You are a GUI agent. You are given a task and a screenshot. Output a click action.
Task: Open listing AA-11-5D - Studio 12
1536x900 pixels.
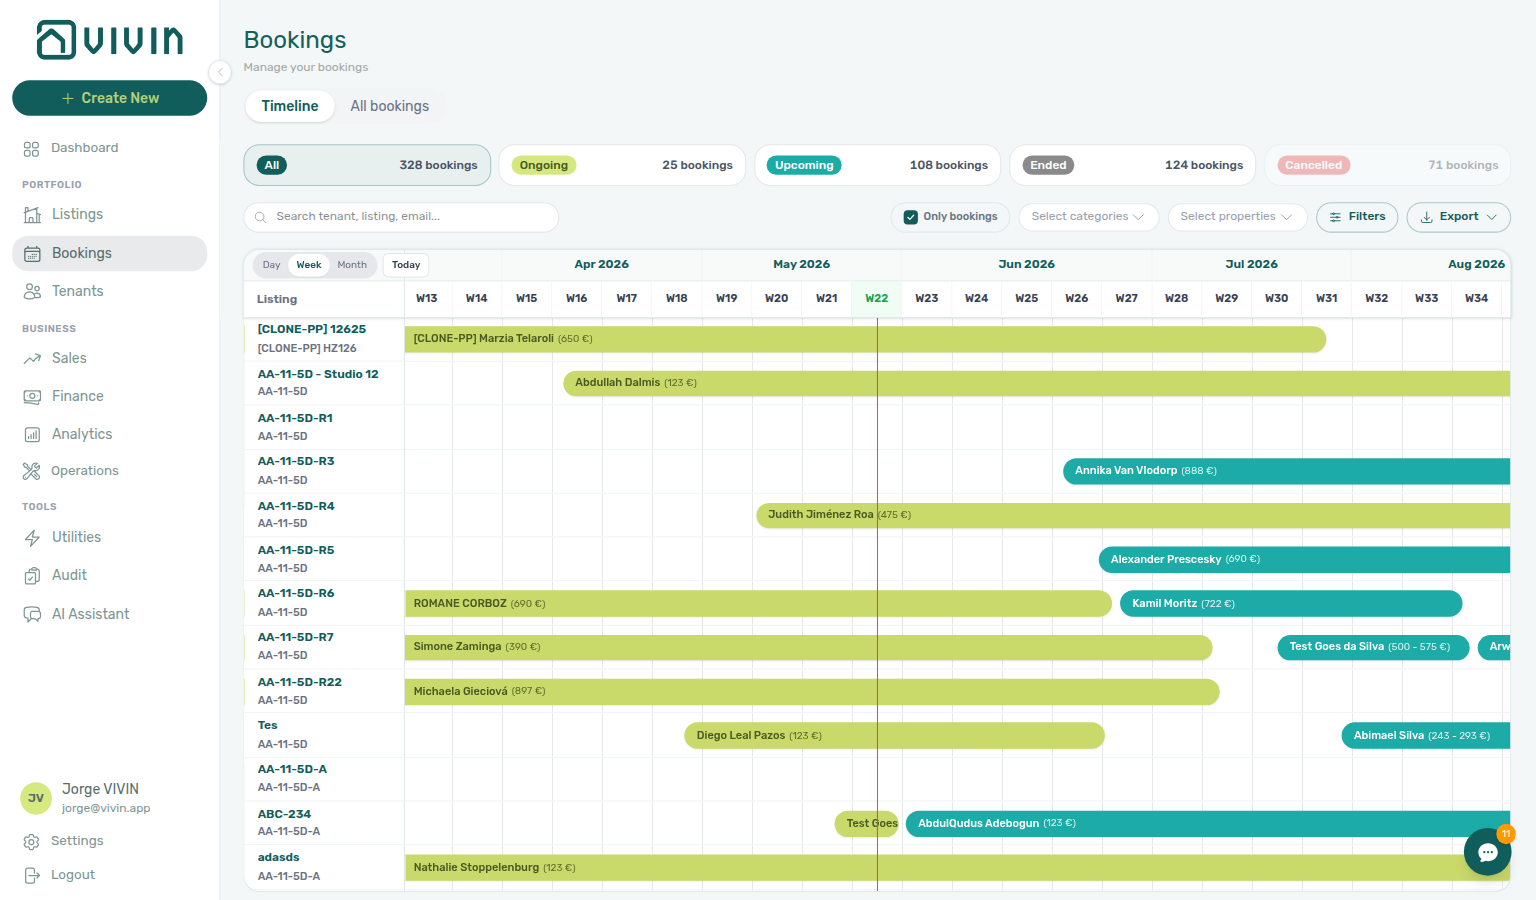pos(318,374)
